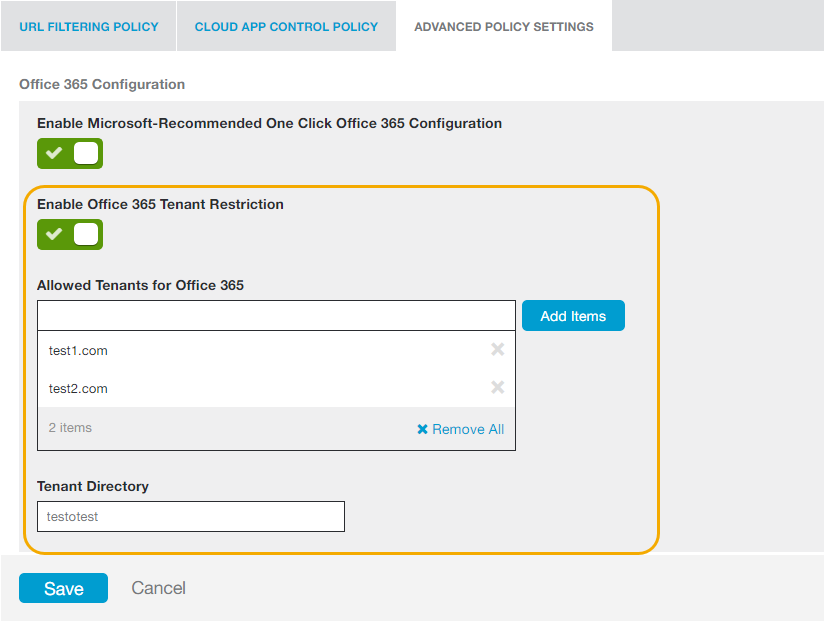Remove test1.com using its X icon
824x622 pixels.
(x=497, y=349)
